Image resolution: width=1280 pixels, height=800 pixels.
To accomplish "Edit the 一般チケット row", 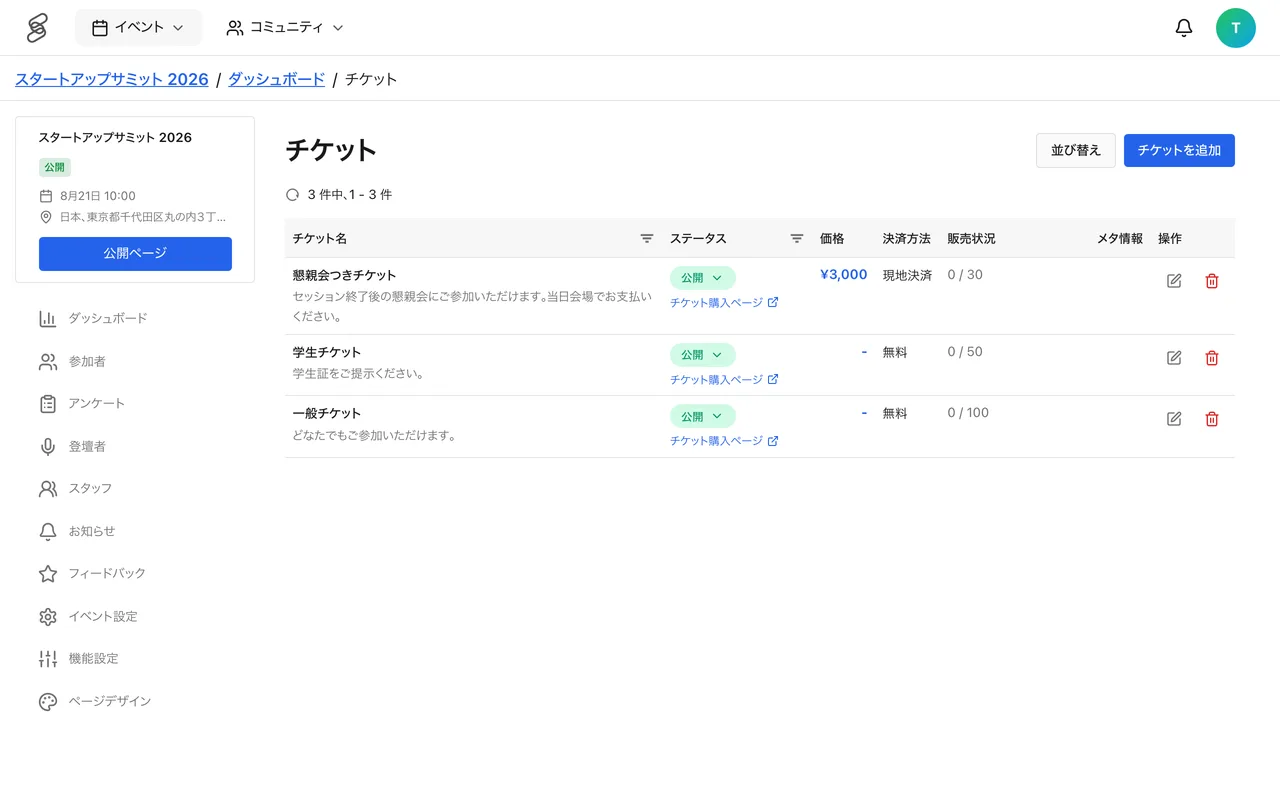I will (1174, 419).
